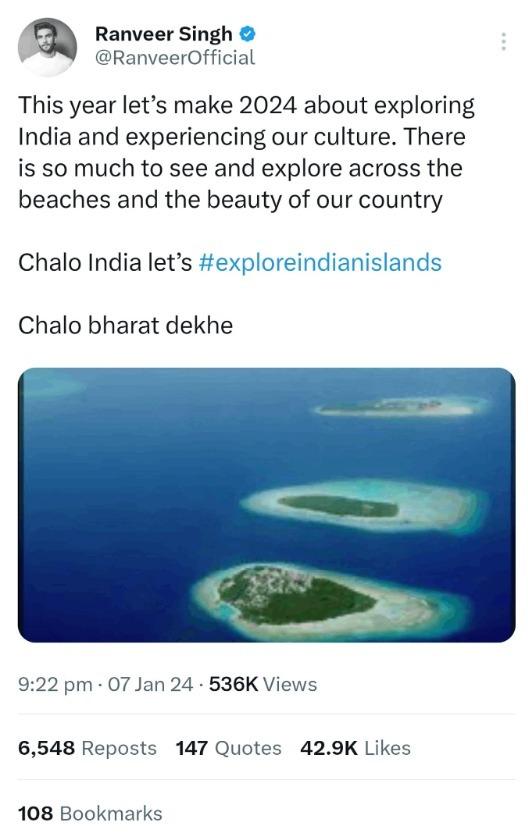Visit the @RanveerOfficial handle link

pyautogui.click(x=175, y=57)
